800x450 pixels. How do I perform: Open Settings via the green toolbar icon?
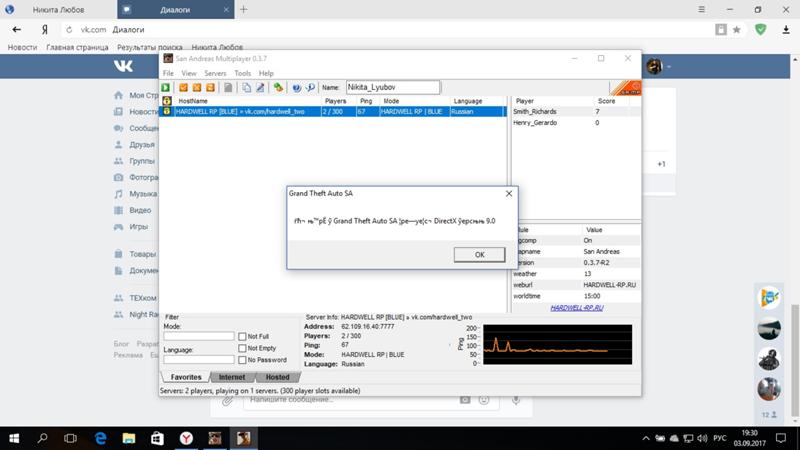tap(278, 88)
